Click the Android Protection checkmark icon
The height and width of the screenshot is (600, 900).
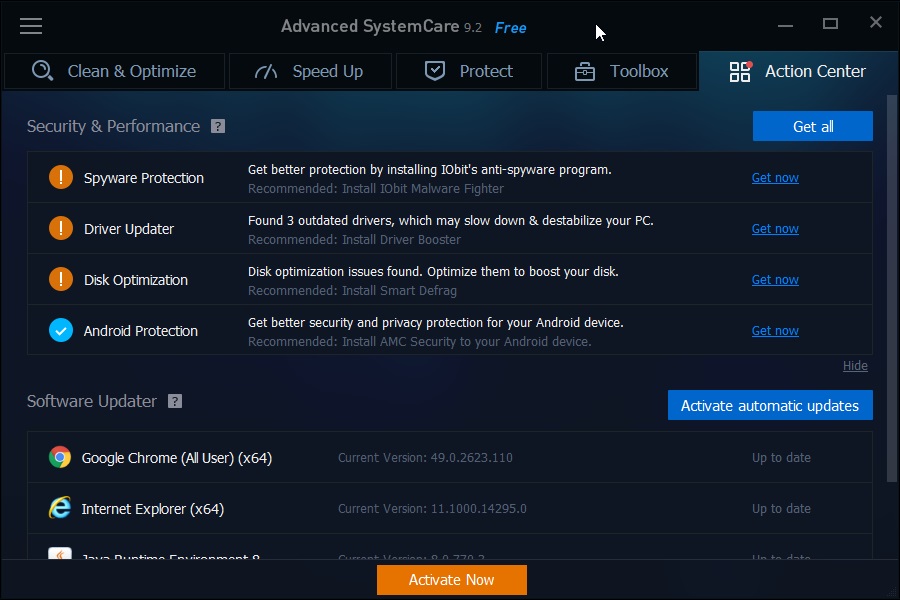point(61,331)
